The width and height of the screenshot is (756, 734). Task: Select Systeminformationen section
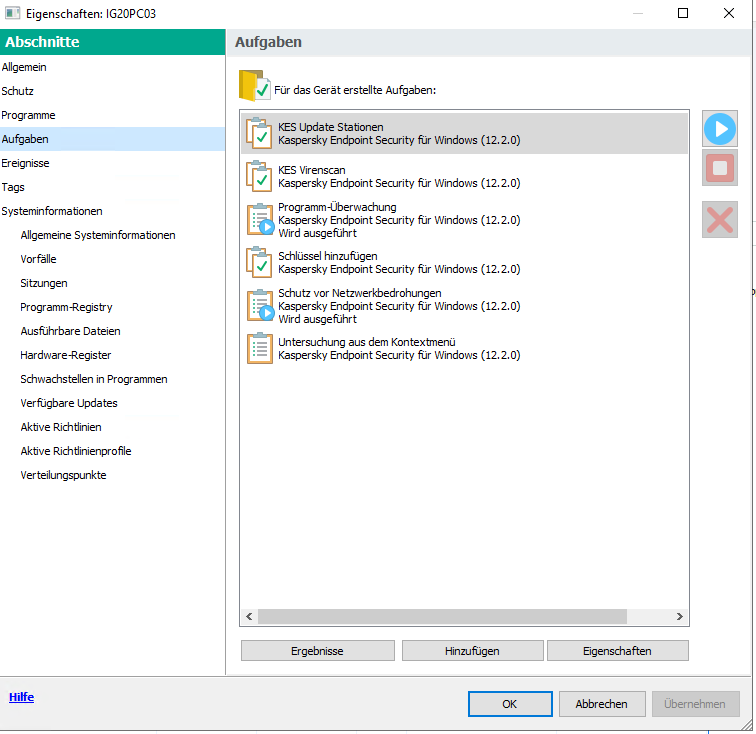52,211
